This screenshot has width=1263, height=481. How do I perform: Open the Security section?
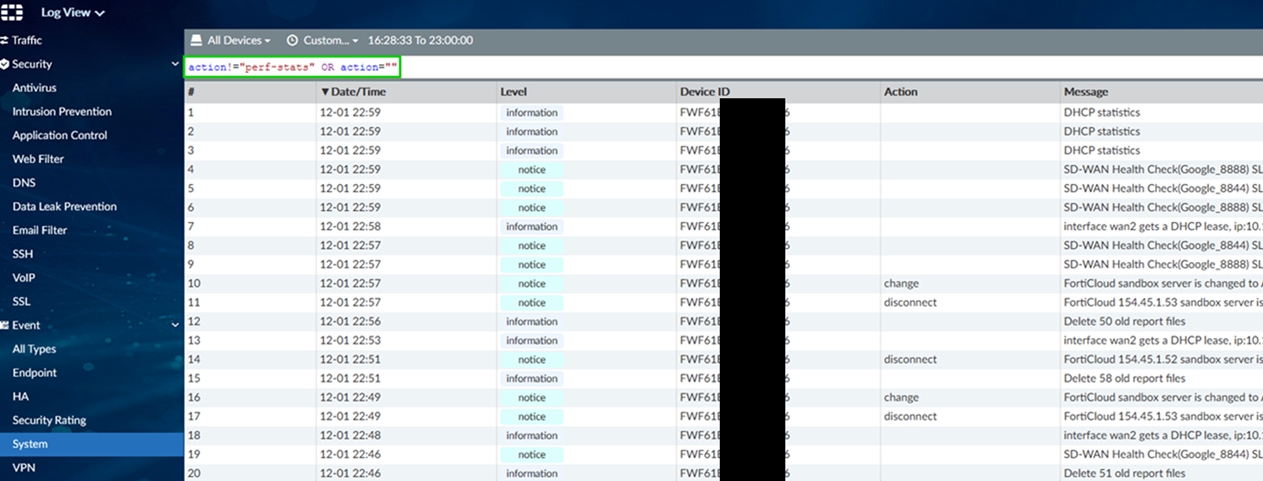click(x=32, y=64)
